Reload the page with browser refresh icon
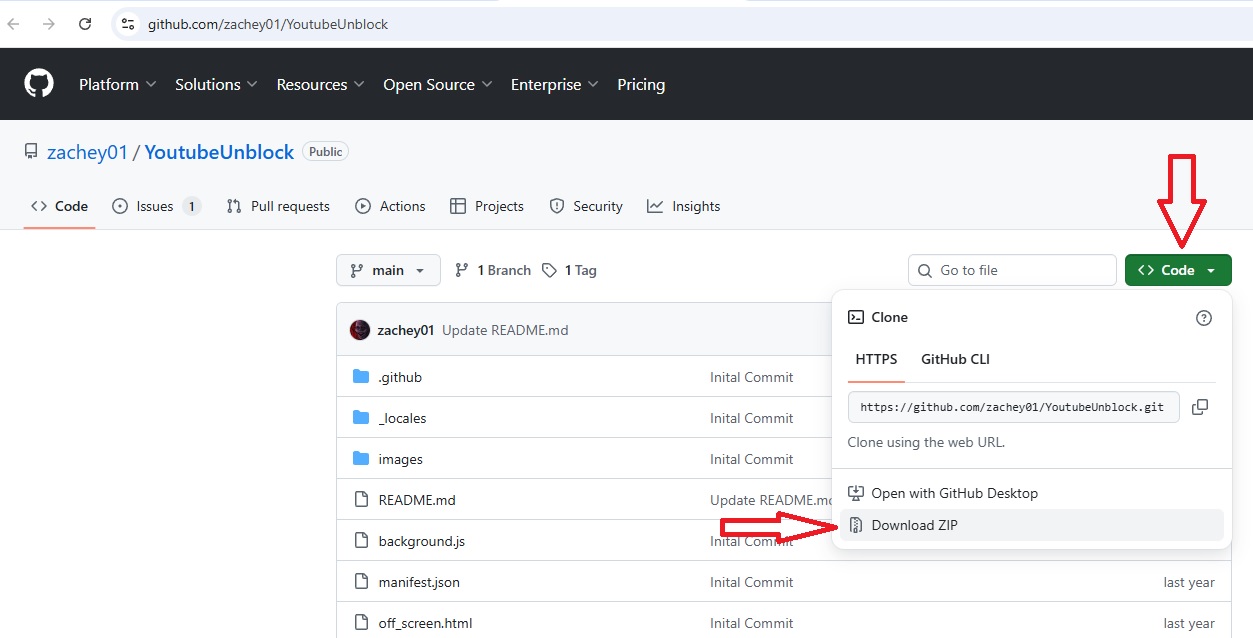 point(85,24)
